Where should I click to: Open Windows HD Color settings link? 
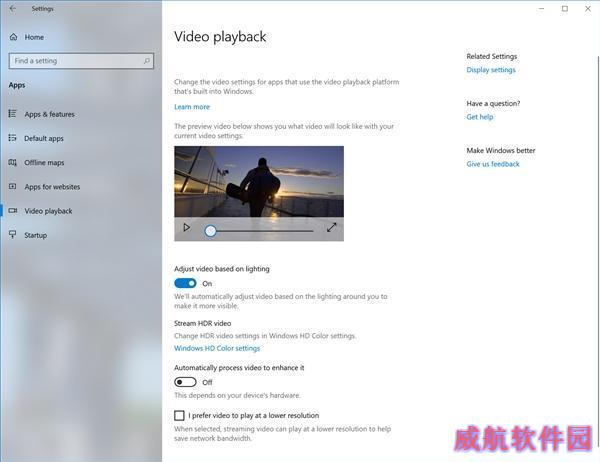217,348
